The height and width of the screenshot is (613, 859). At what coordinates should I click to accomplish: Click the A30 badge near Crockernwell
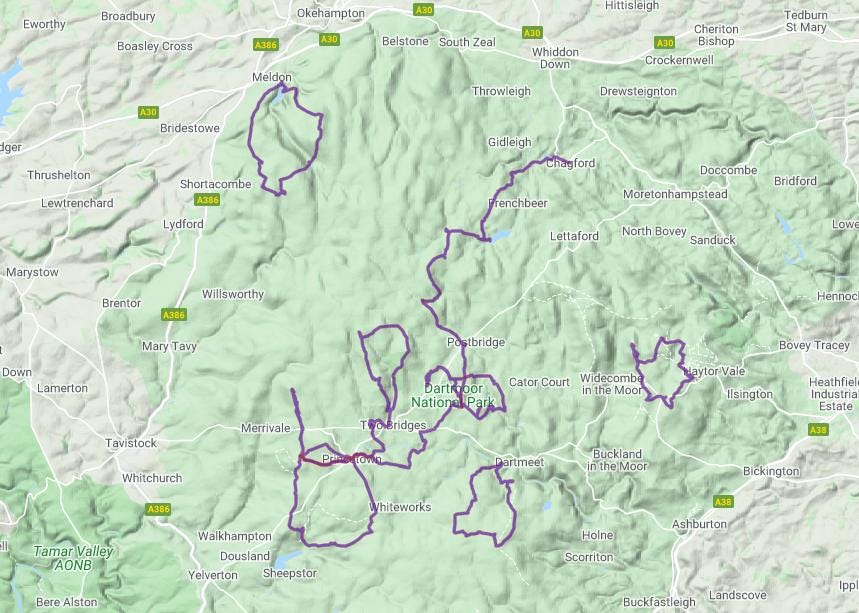tap(665, 43)
